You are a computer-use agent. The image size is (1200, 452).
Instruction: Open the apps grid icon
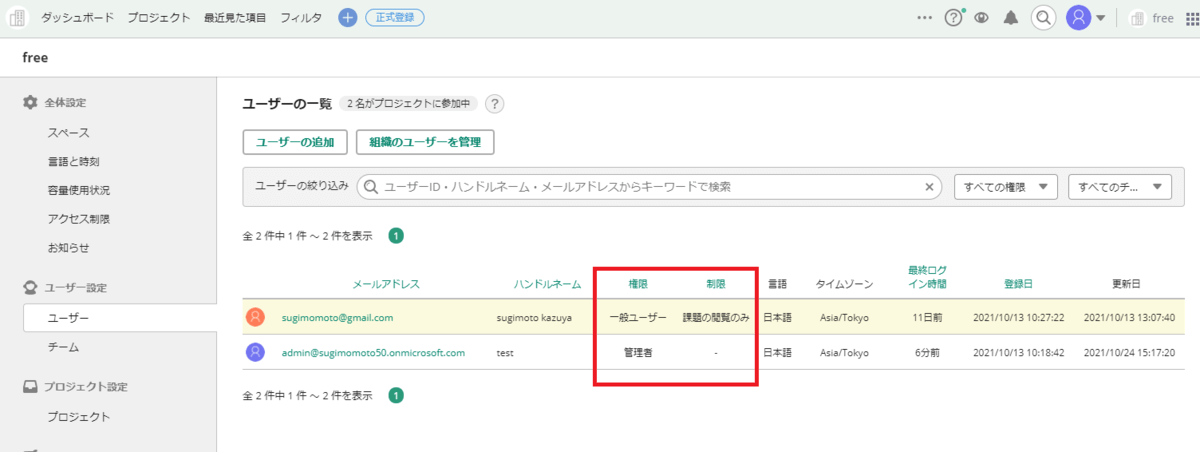click(x=1191, y=18)
